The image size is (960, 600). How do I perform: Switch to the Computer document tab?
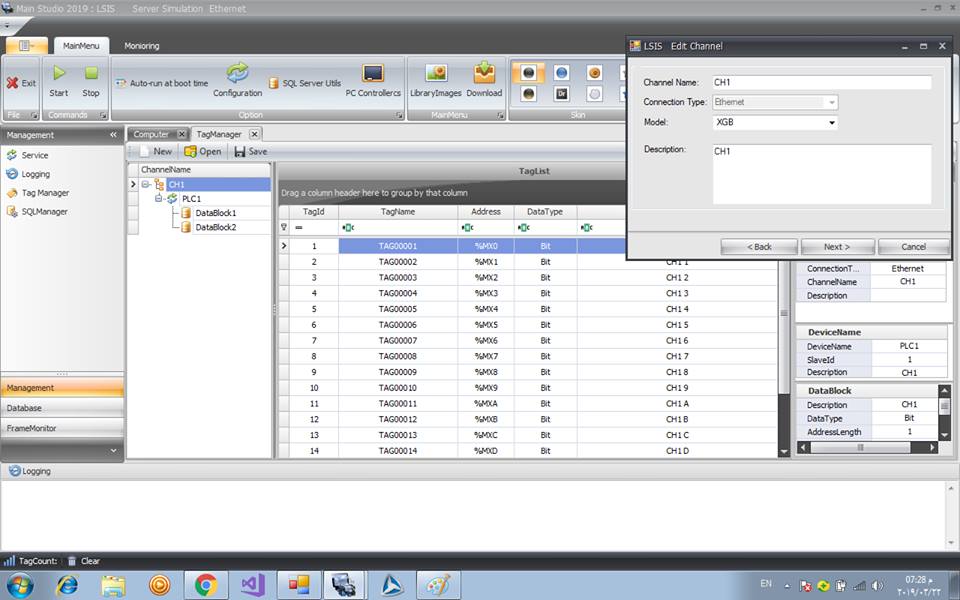[151, 134]
